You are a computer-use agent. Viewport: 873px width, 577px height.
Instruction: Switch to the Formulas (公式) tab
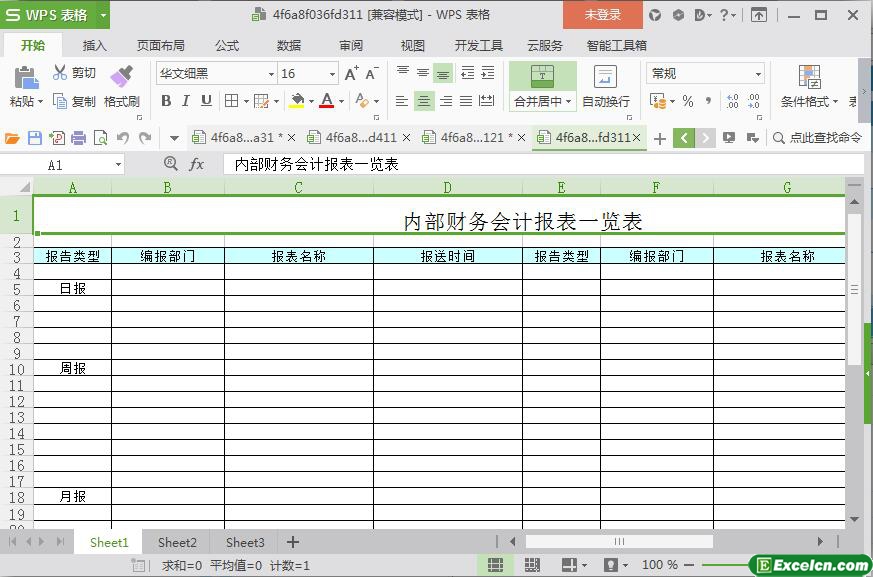227,46
